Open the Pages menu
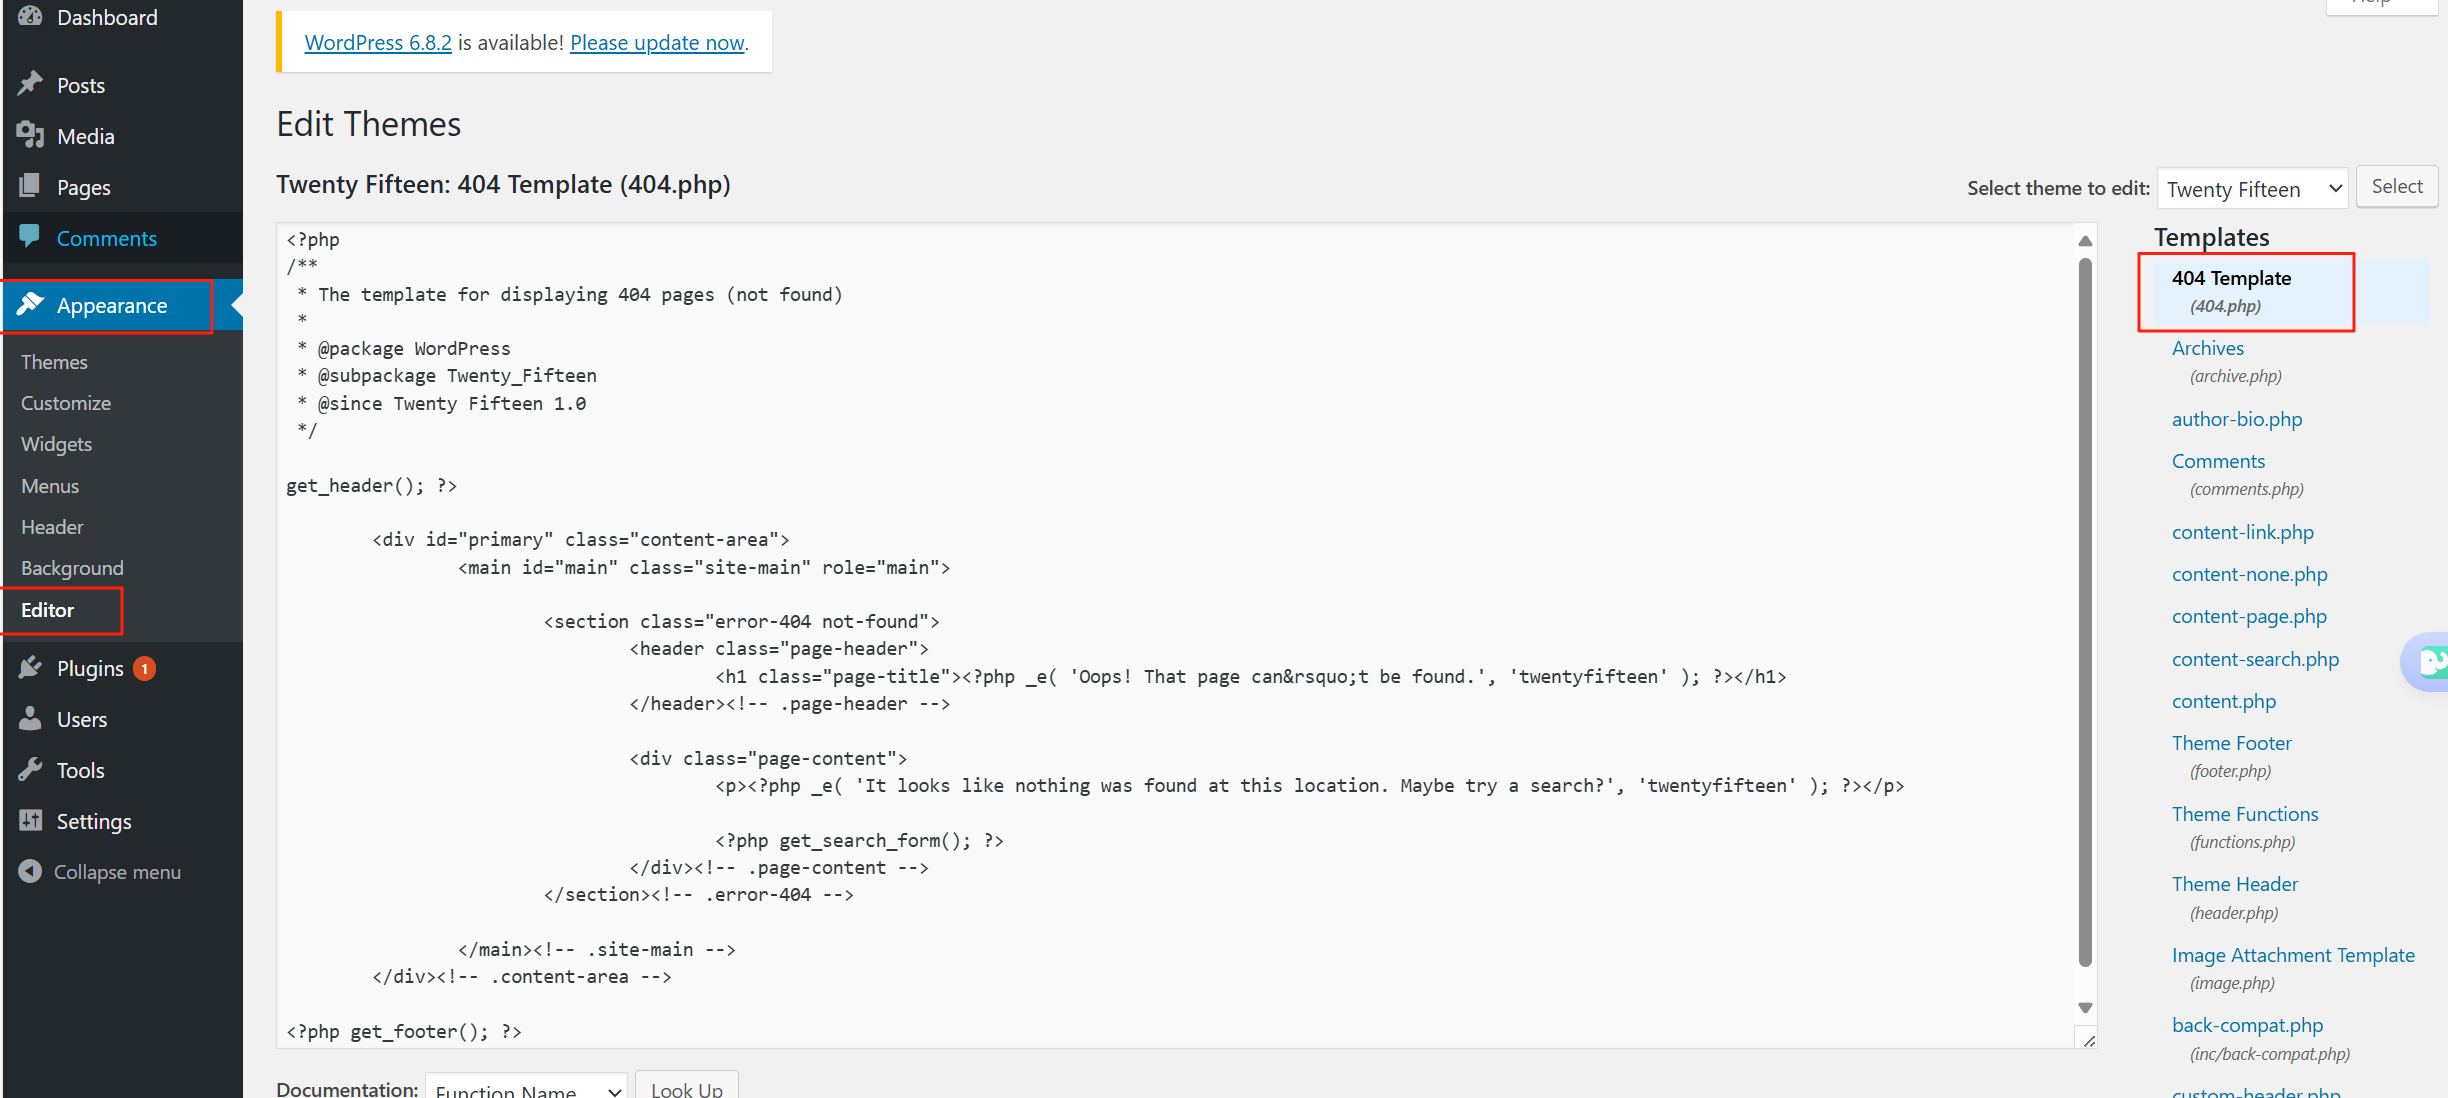 click(84, 187)
